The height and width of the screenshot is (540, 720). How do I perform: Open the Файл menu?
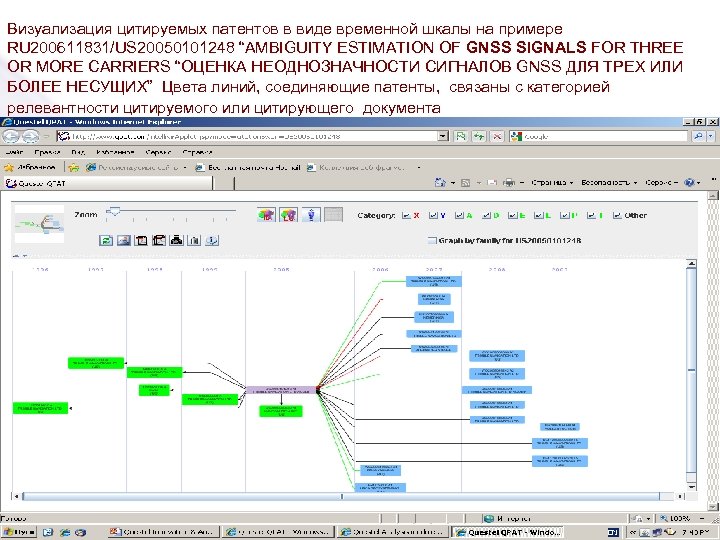[x=15, y=152]
